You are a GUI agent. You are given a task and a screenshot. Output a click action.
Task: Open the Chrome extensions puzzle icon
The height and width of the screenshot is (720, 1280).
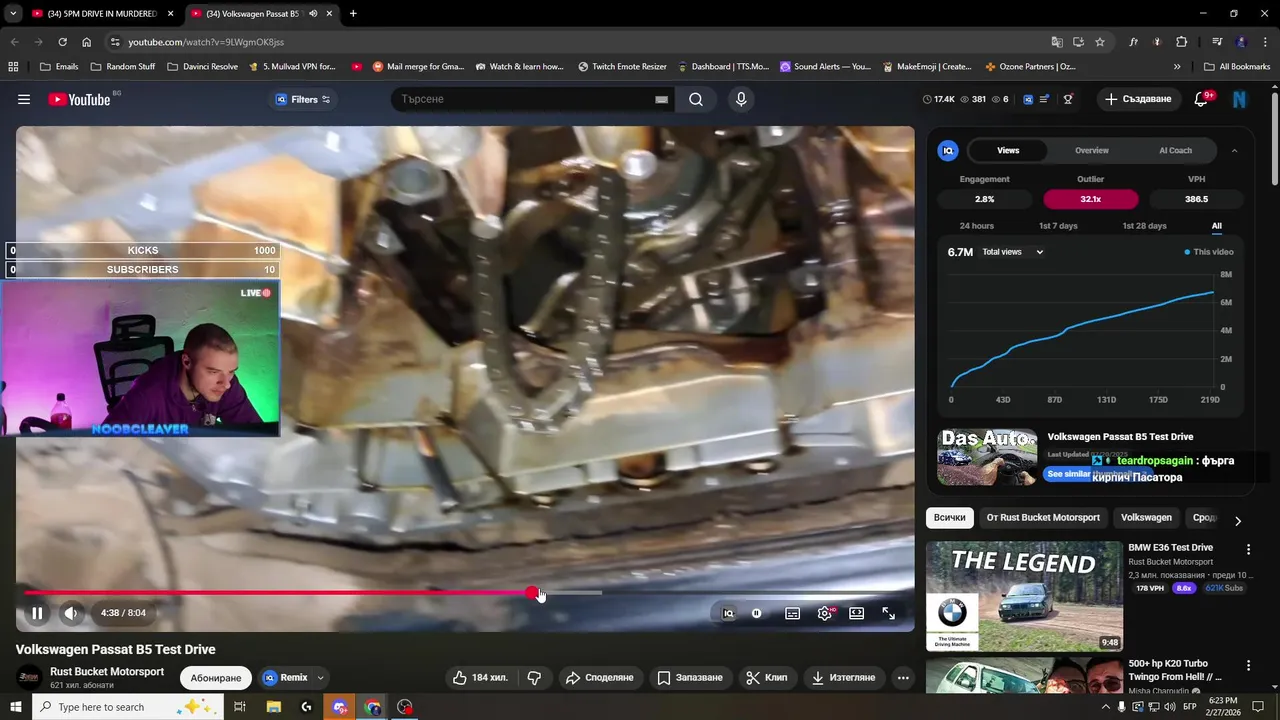pos(1182,42)
